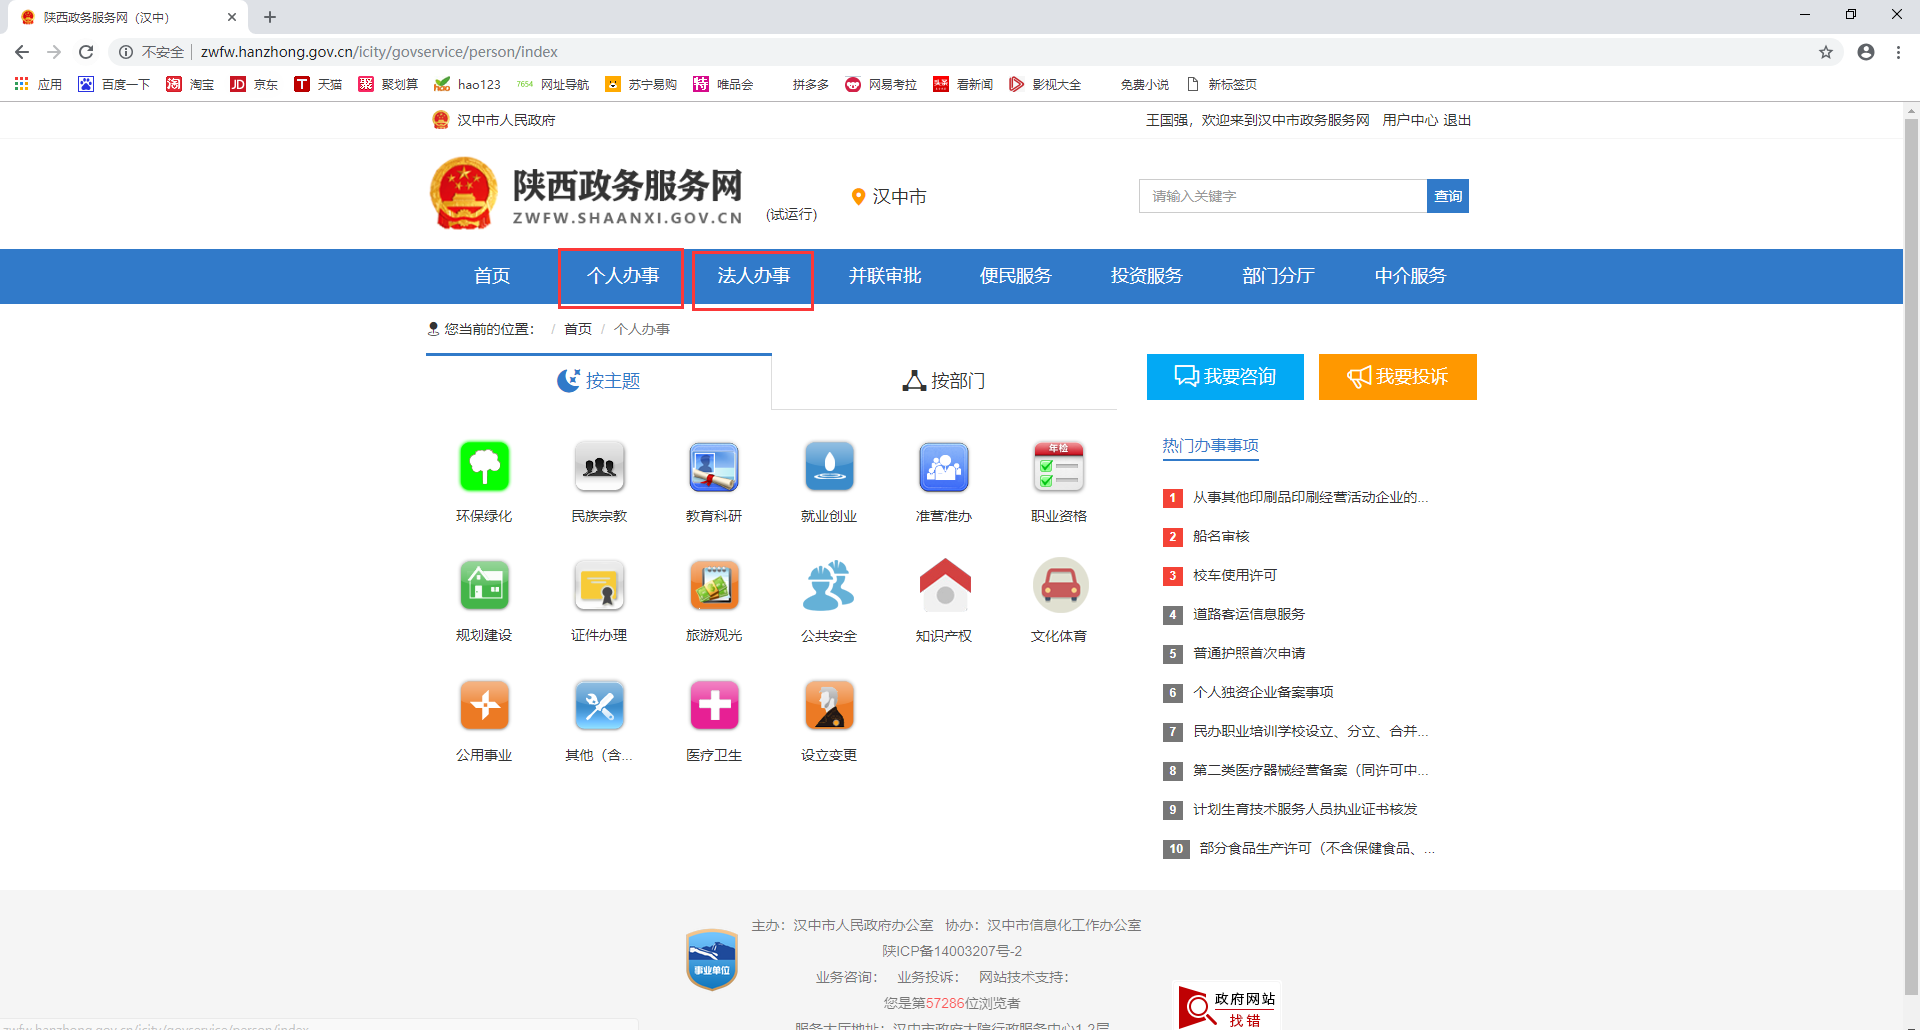The image size is (1920, 1030).
Task: Navigate to 首页 in the menu bar
Action: click(x=491, y=276)
